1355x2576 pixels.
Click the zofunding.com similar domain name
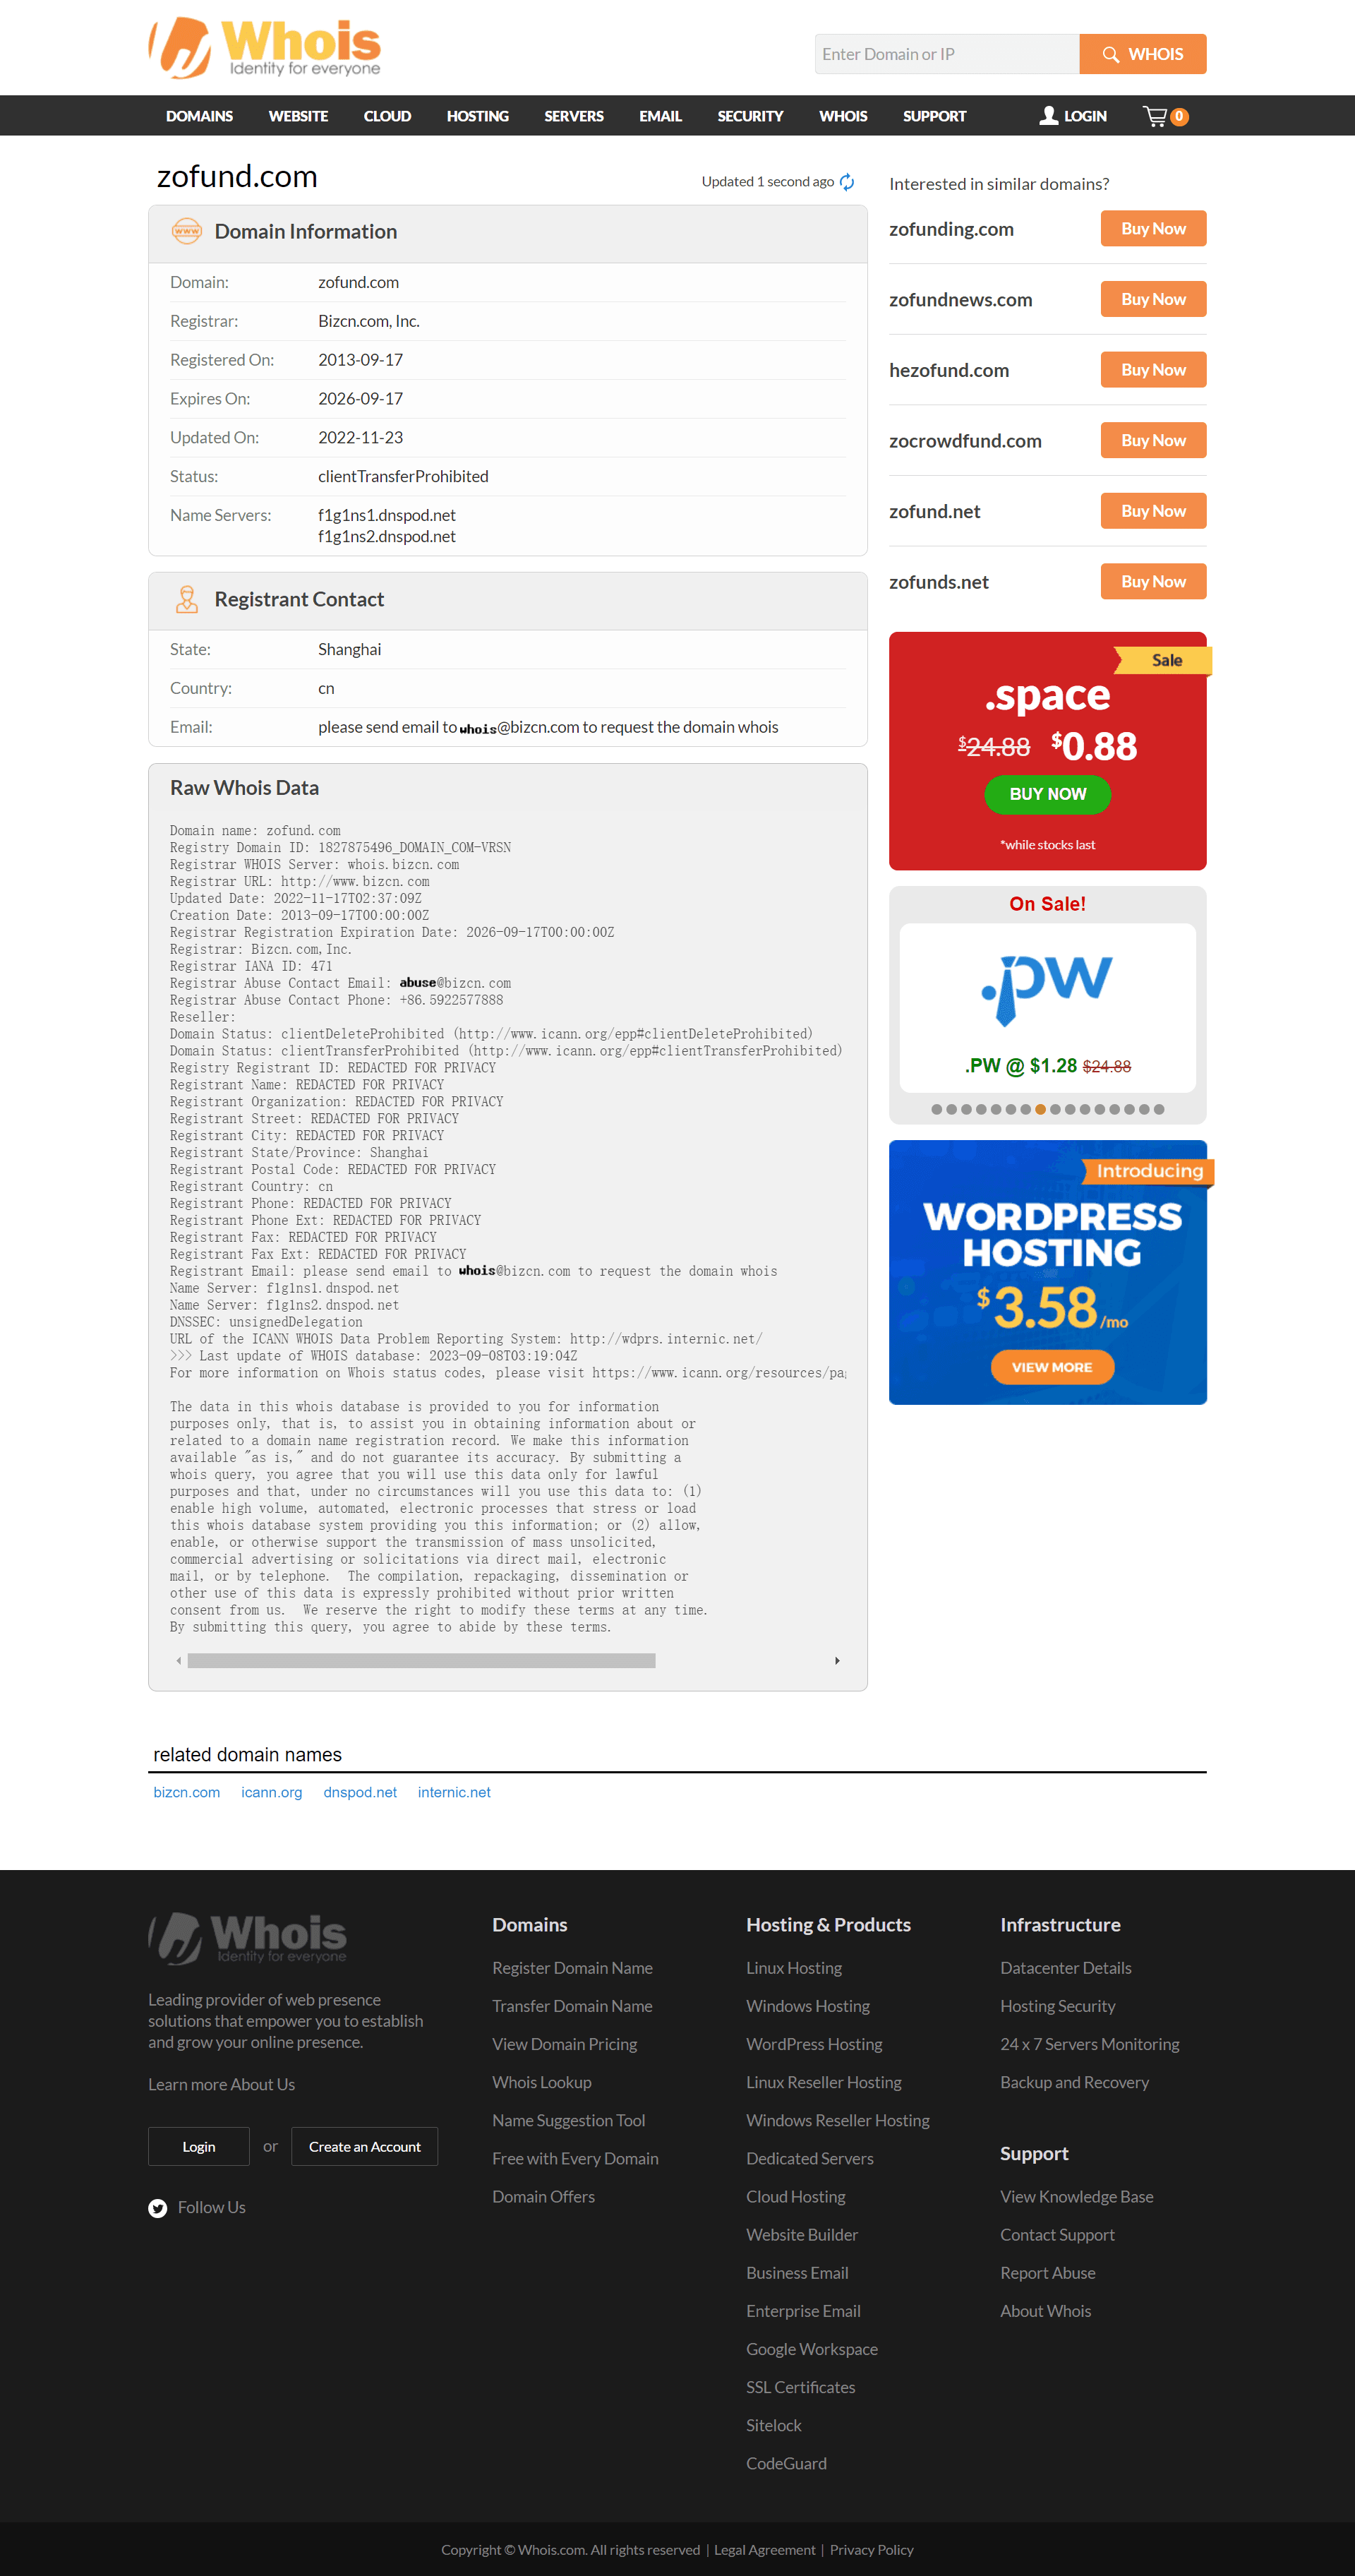click(x=951, y=229)
